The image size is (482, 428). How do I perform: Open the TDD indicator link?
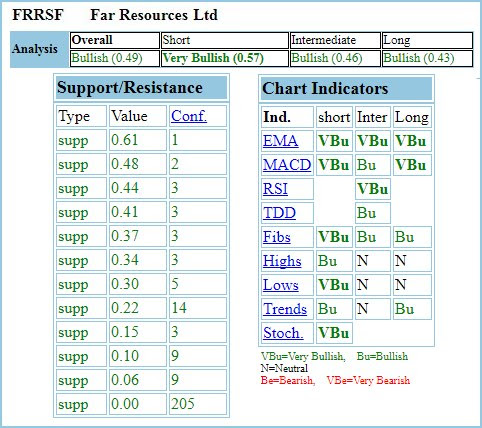(x=279, y=213)
